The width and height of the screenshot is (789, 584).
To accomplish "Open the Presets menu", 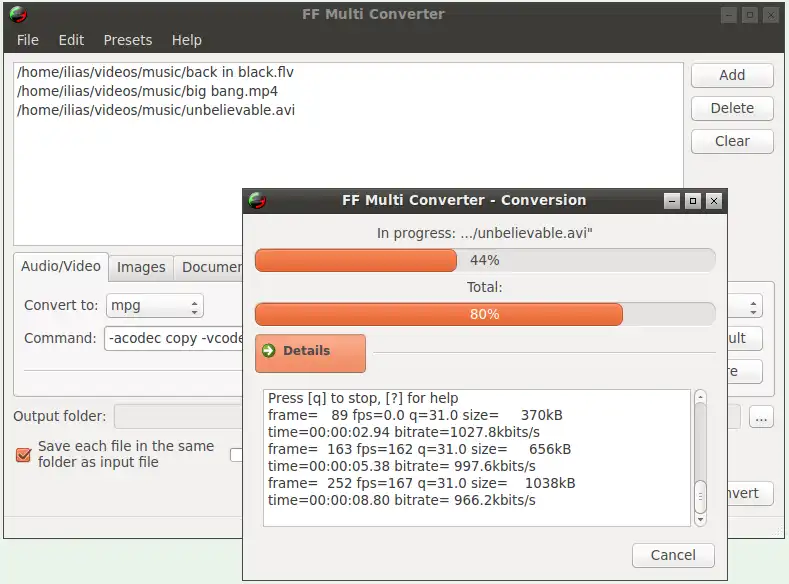I will tap(128, 40).
